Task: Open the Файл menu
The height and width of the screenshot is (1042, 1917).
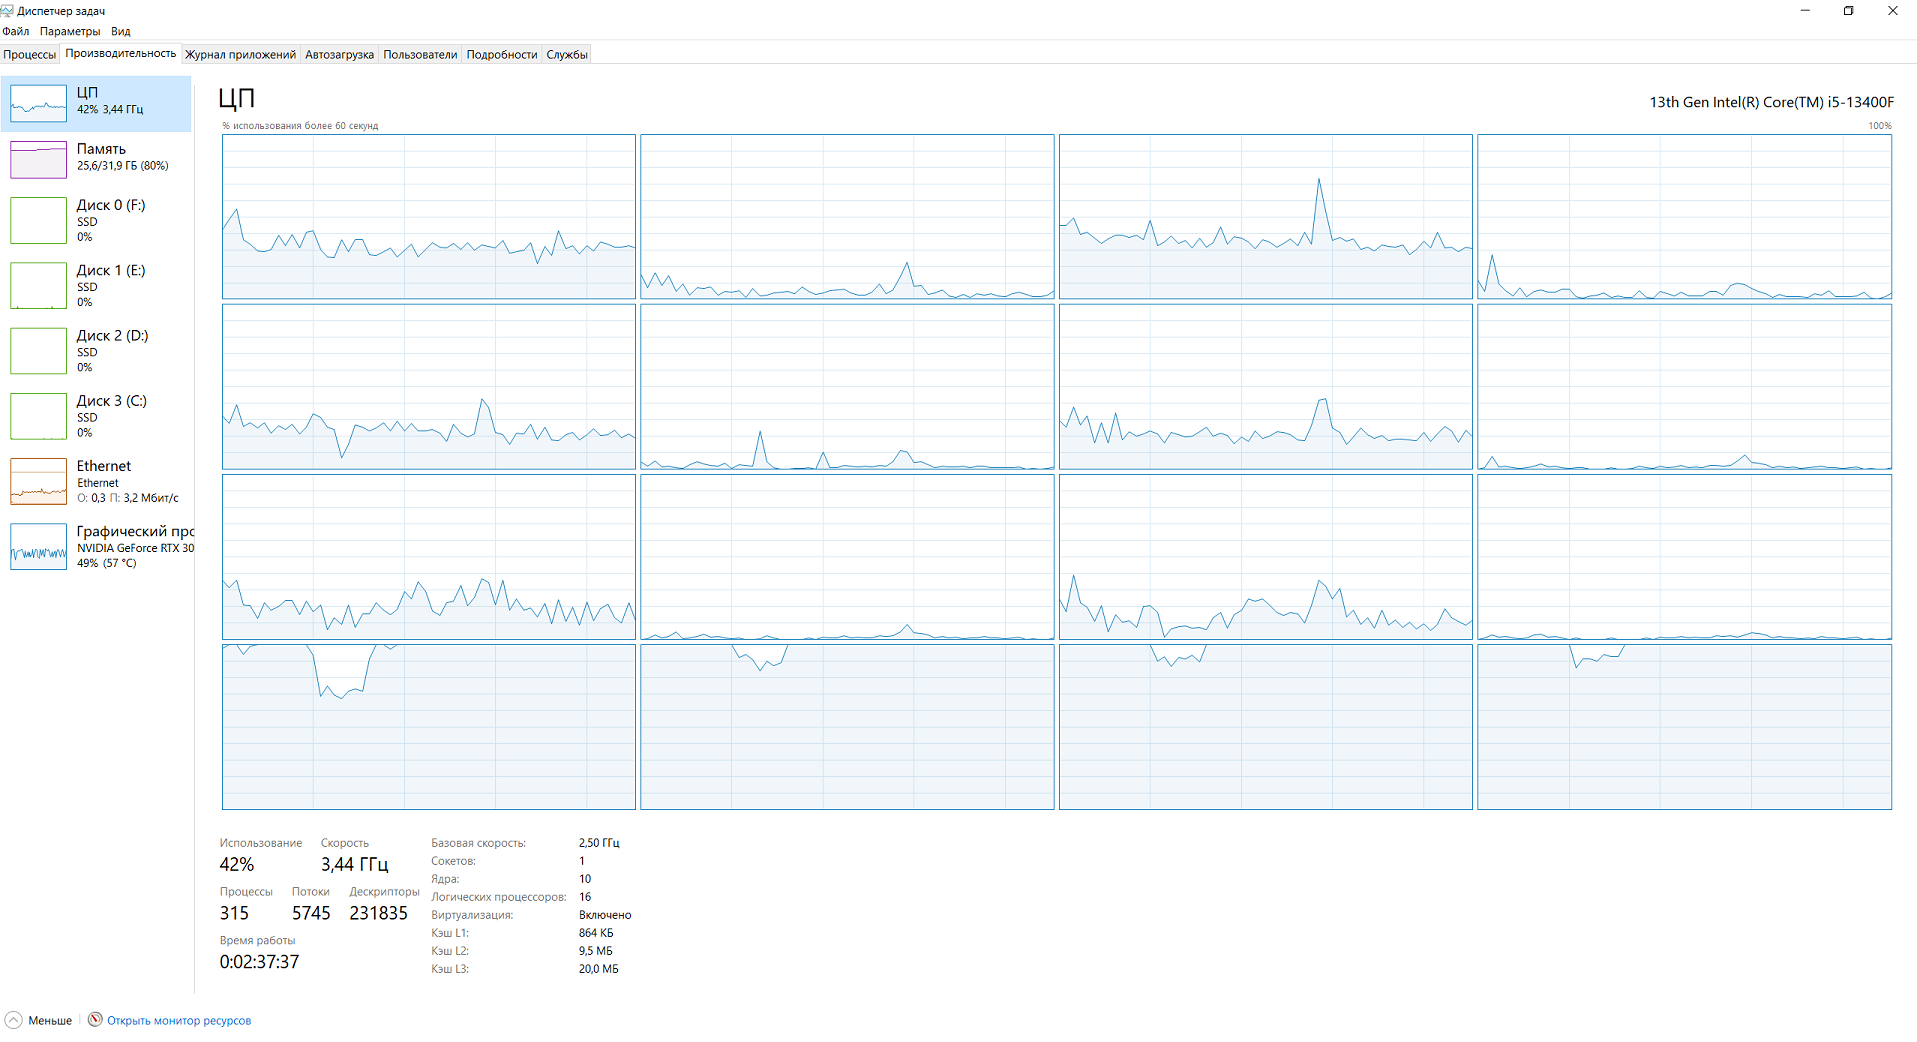Action: (x=16, y=31)
